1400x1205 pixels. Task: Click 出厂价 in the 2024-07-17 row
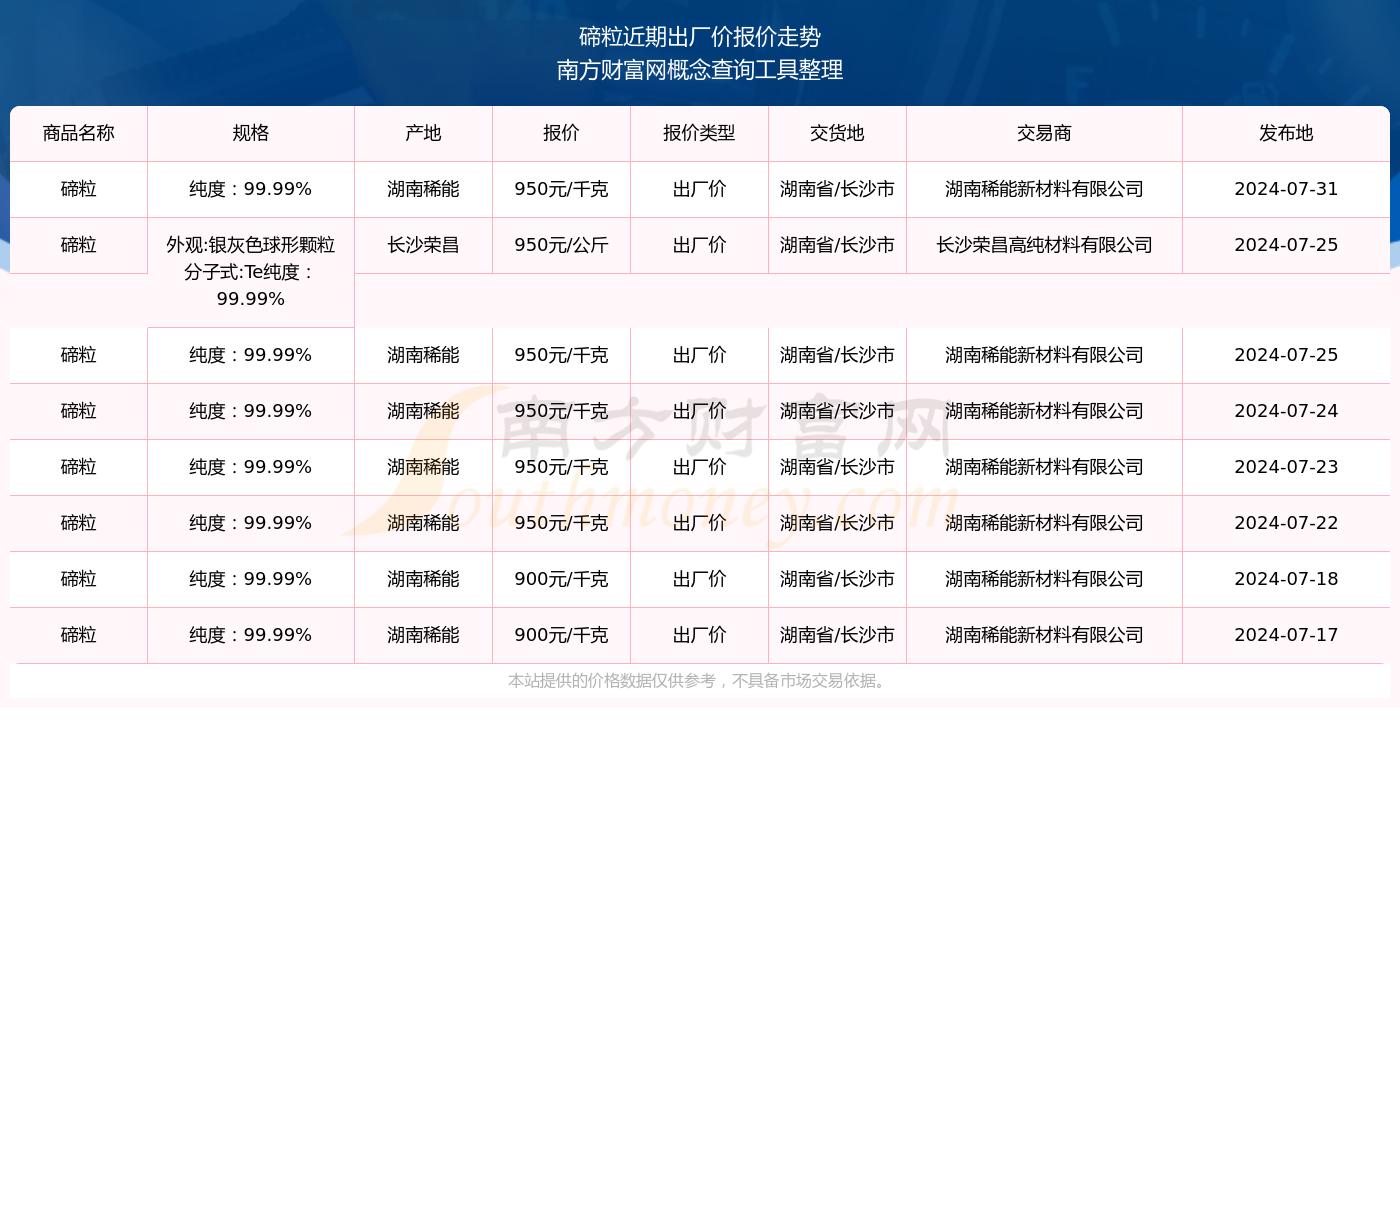(x=700, y=635)
